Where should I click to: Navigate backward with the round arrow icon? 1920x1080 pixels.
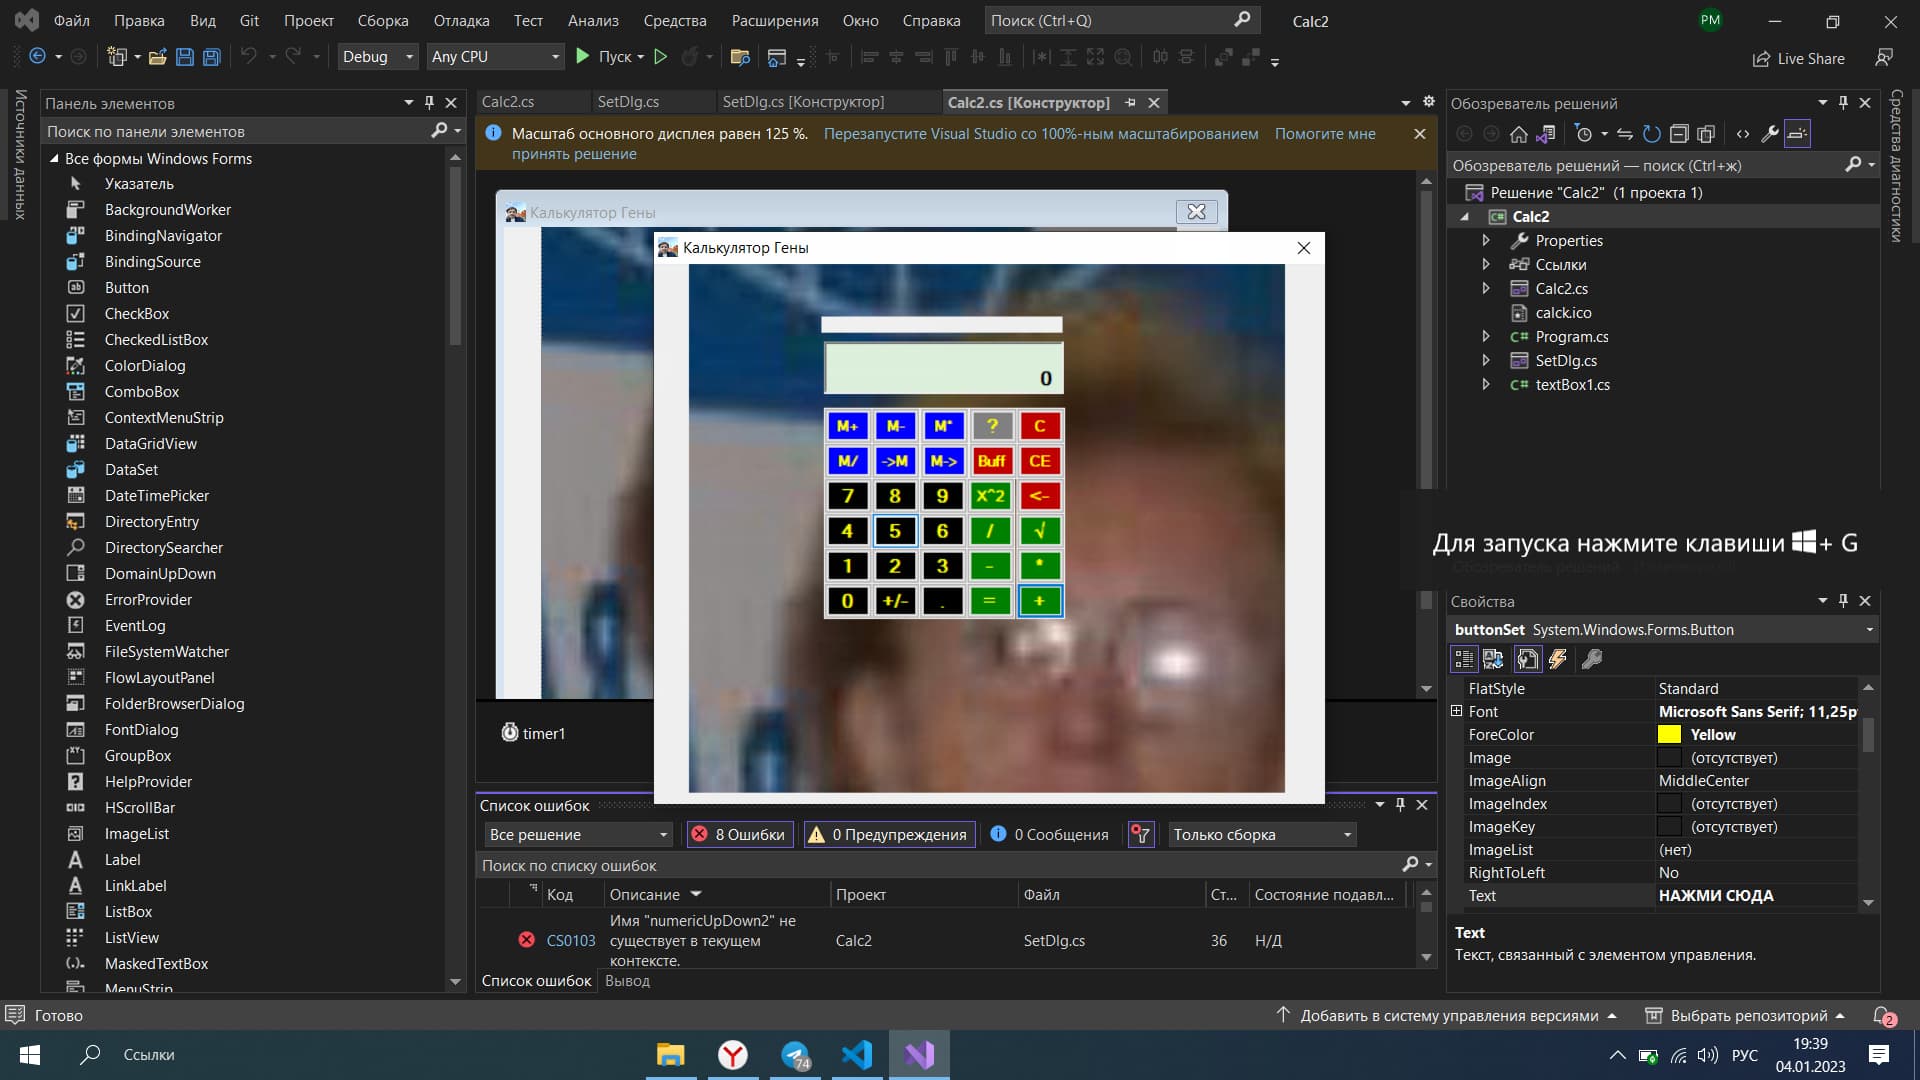click(37, 57)
